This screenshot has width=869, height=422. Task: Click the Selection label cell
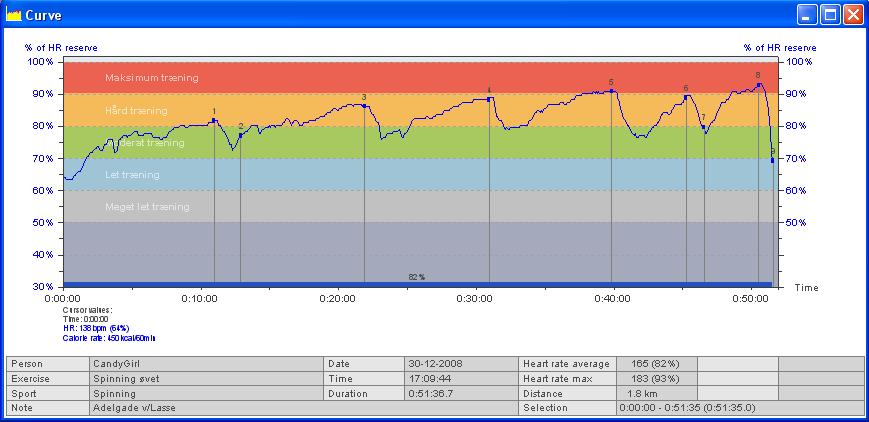pyautogui.click(x=568, y=408)
